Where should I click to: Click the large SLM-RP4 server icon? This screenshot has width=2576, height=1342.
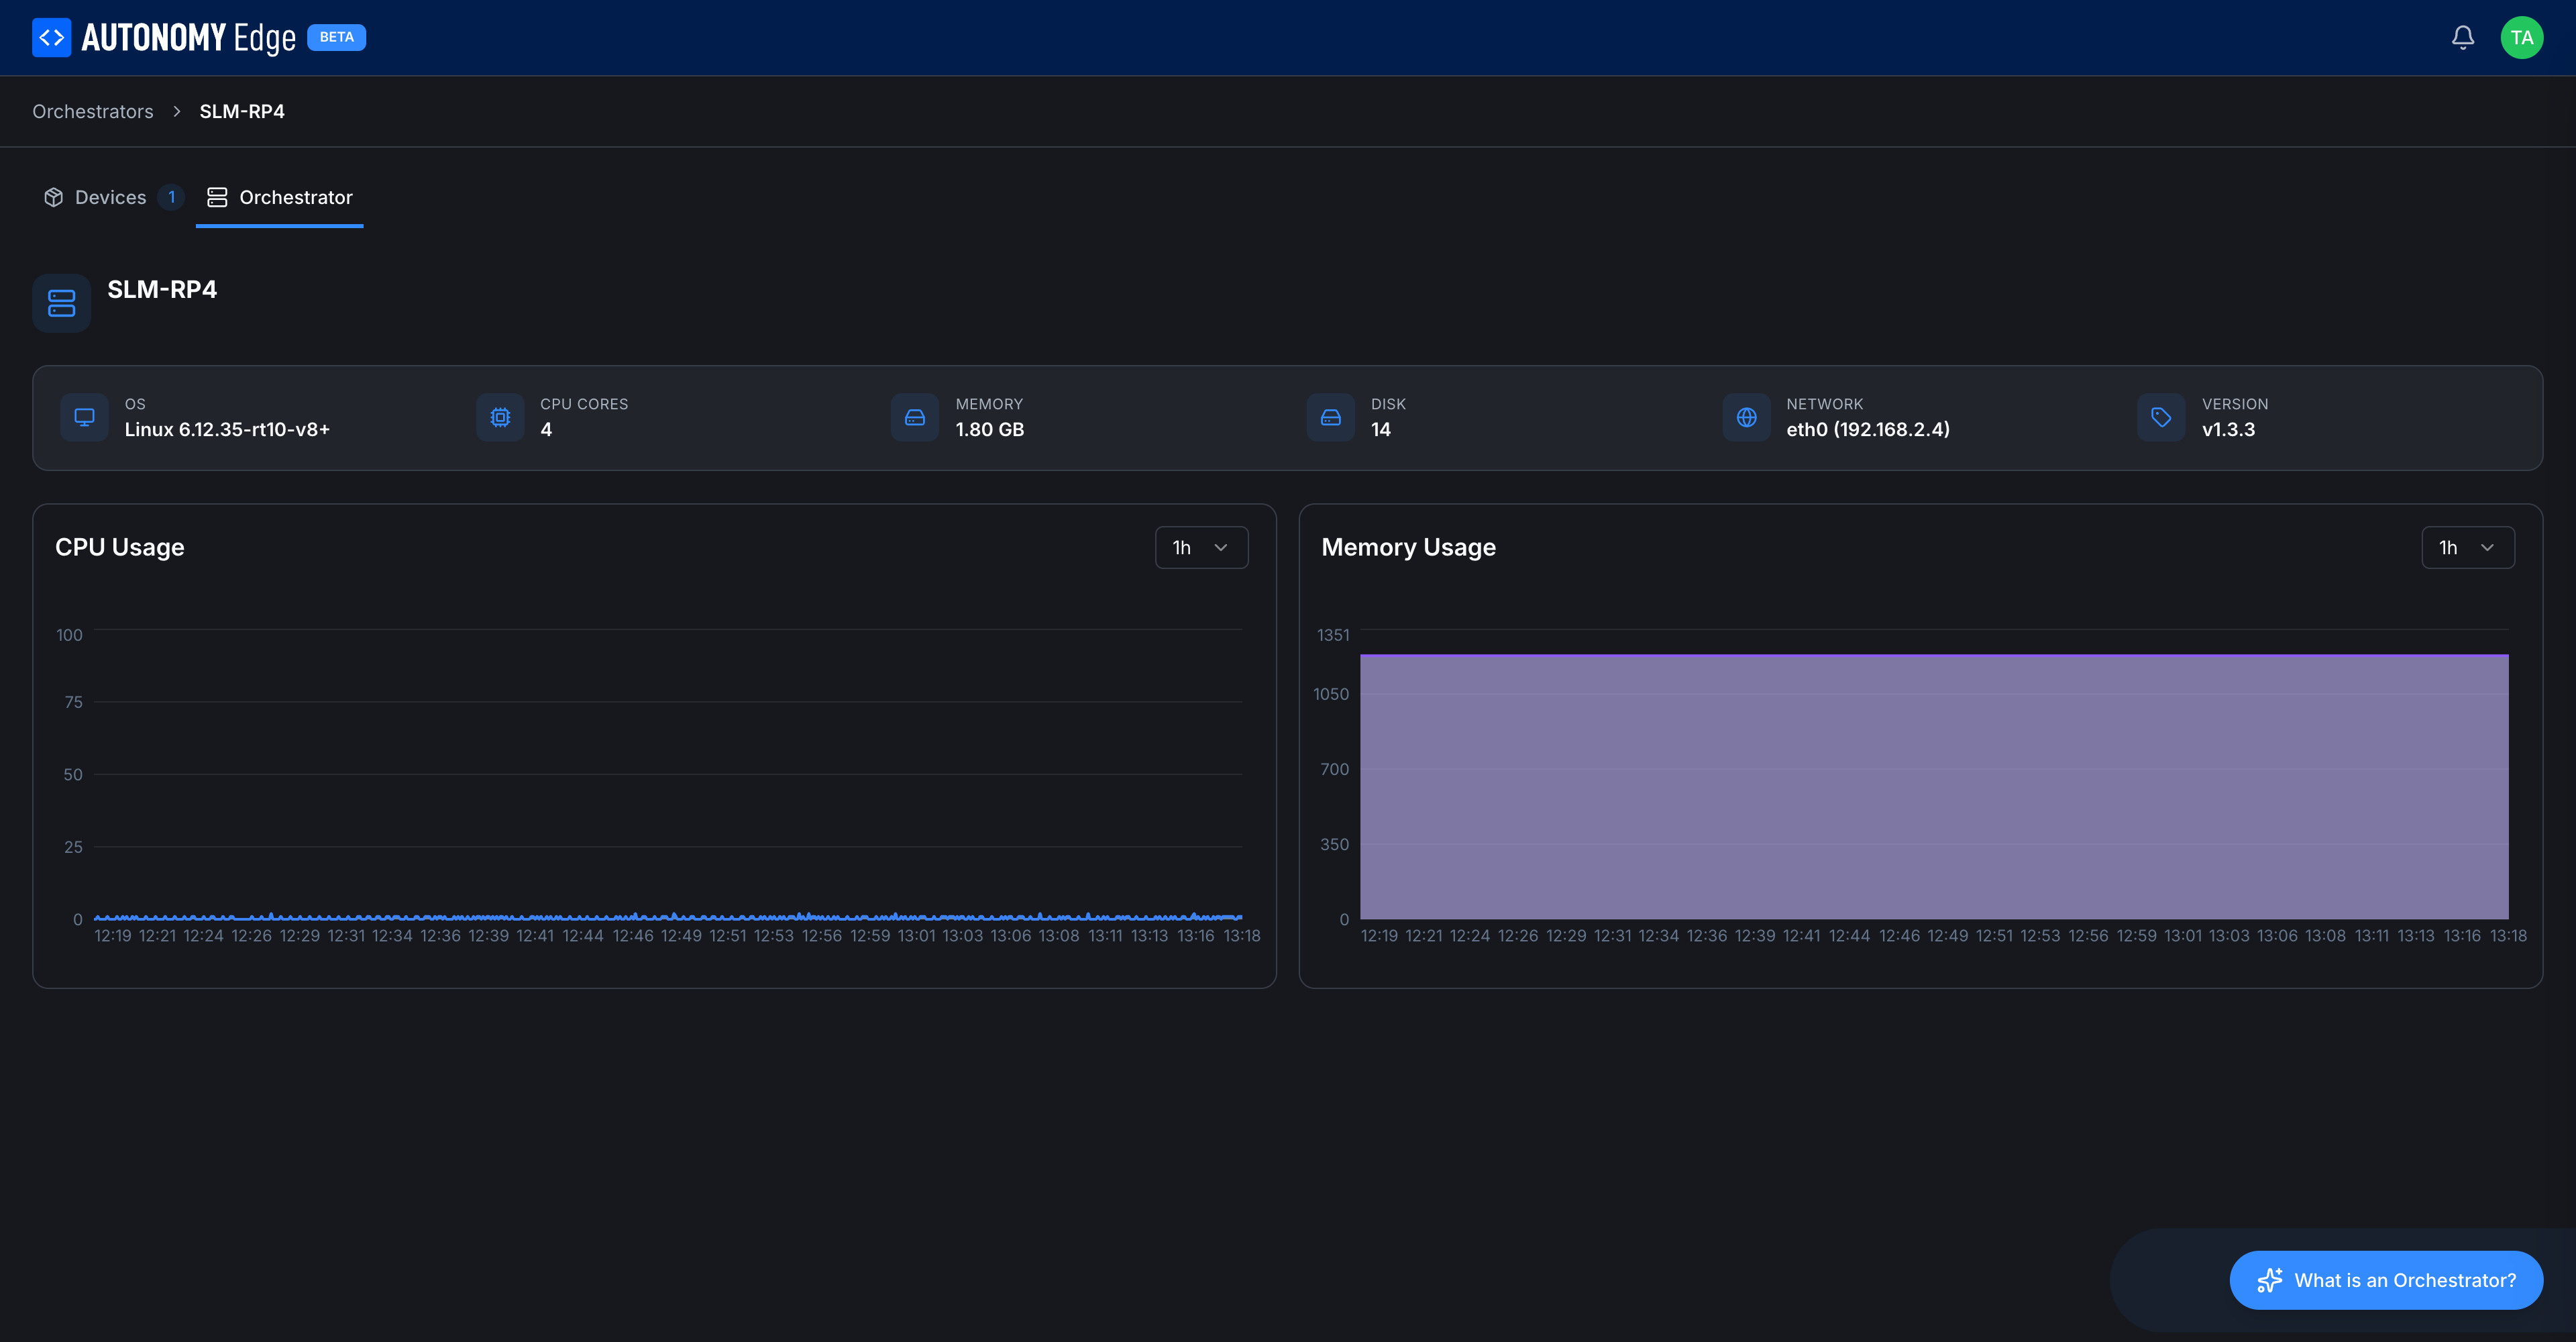[x=62, y=303]
